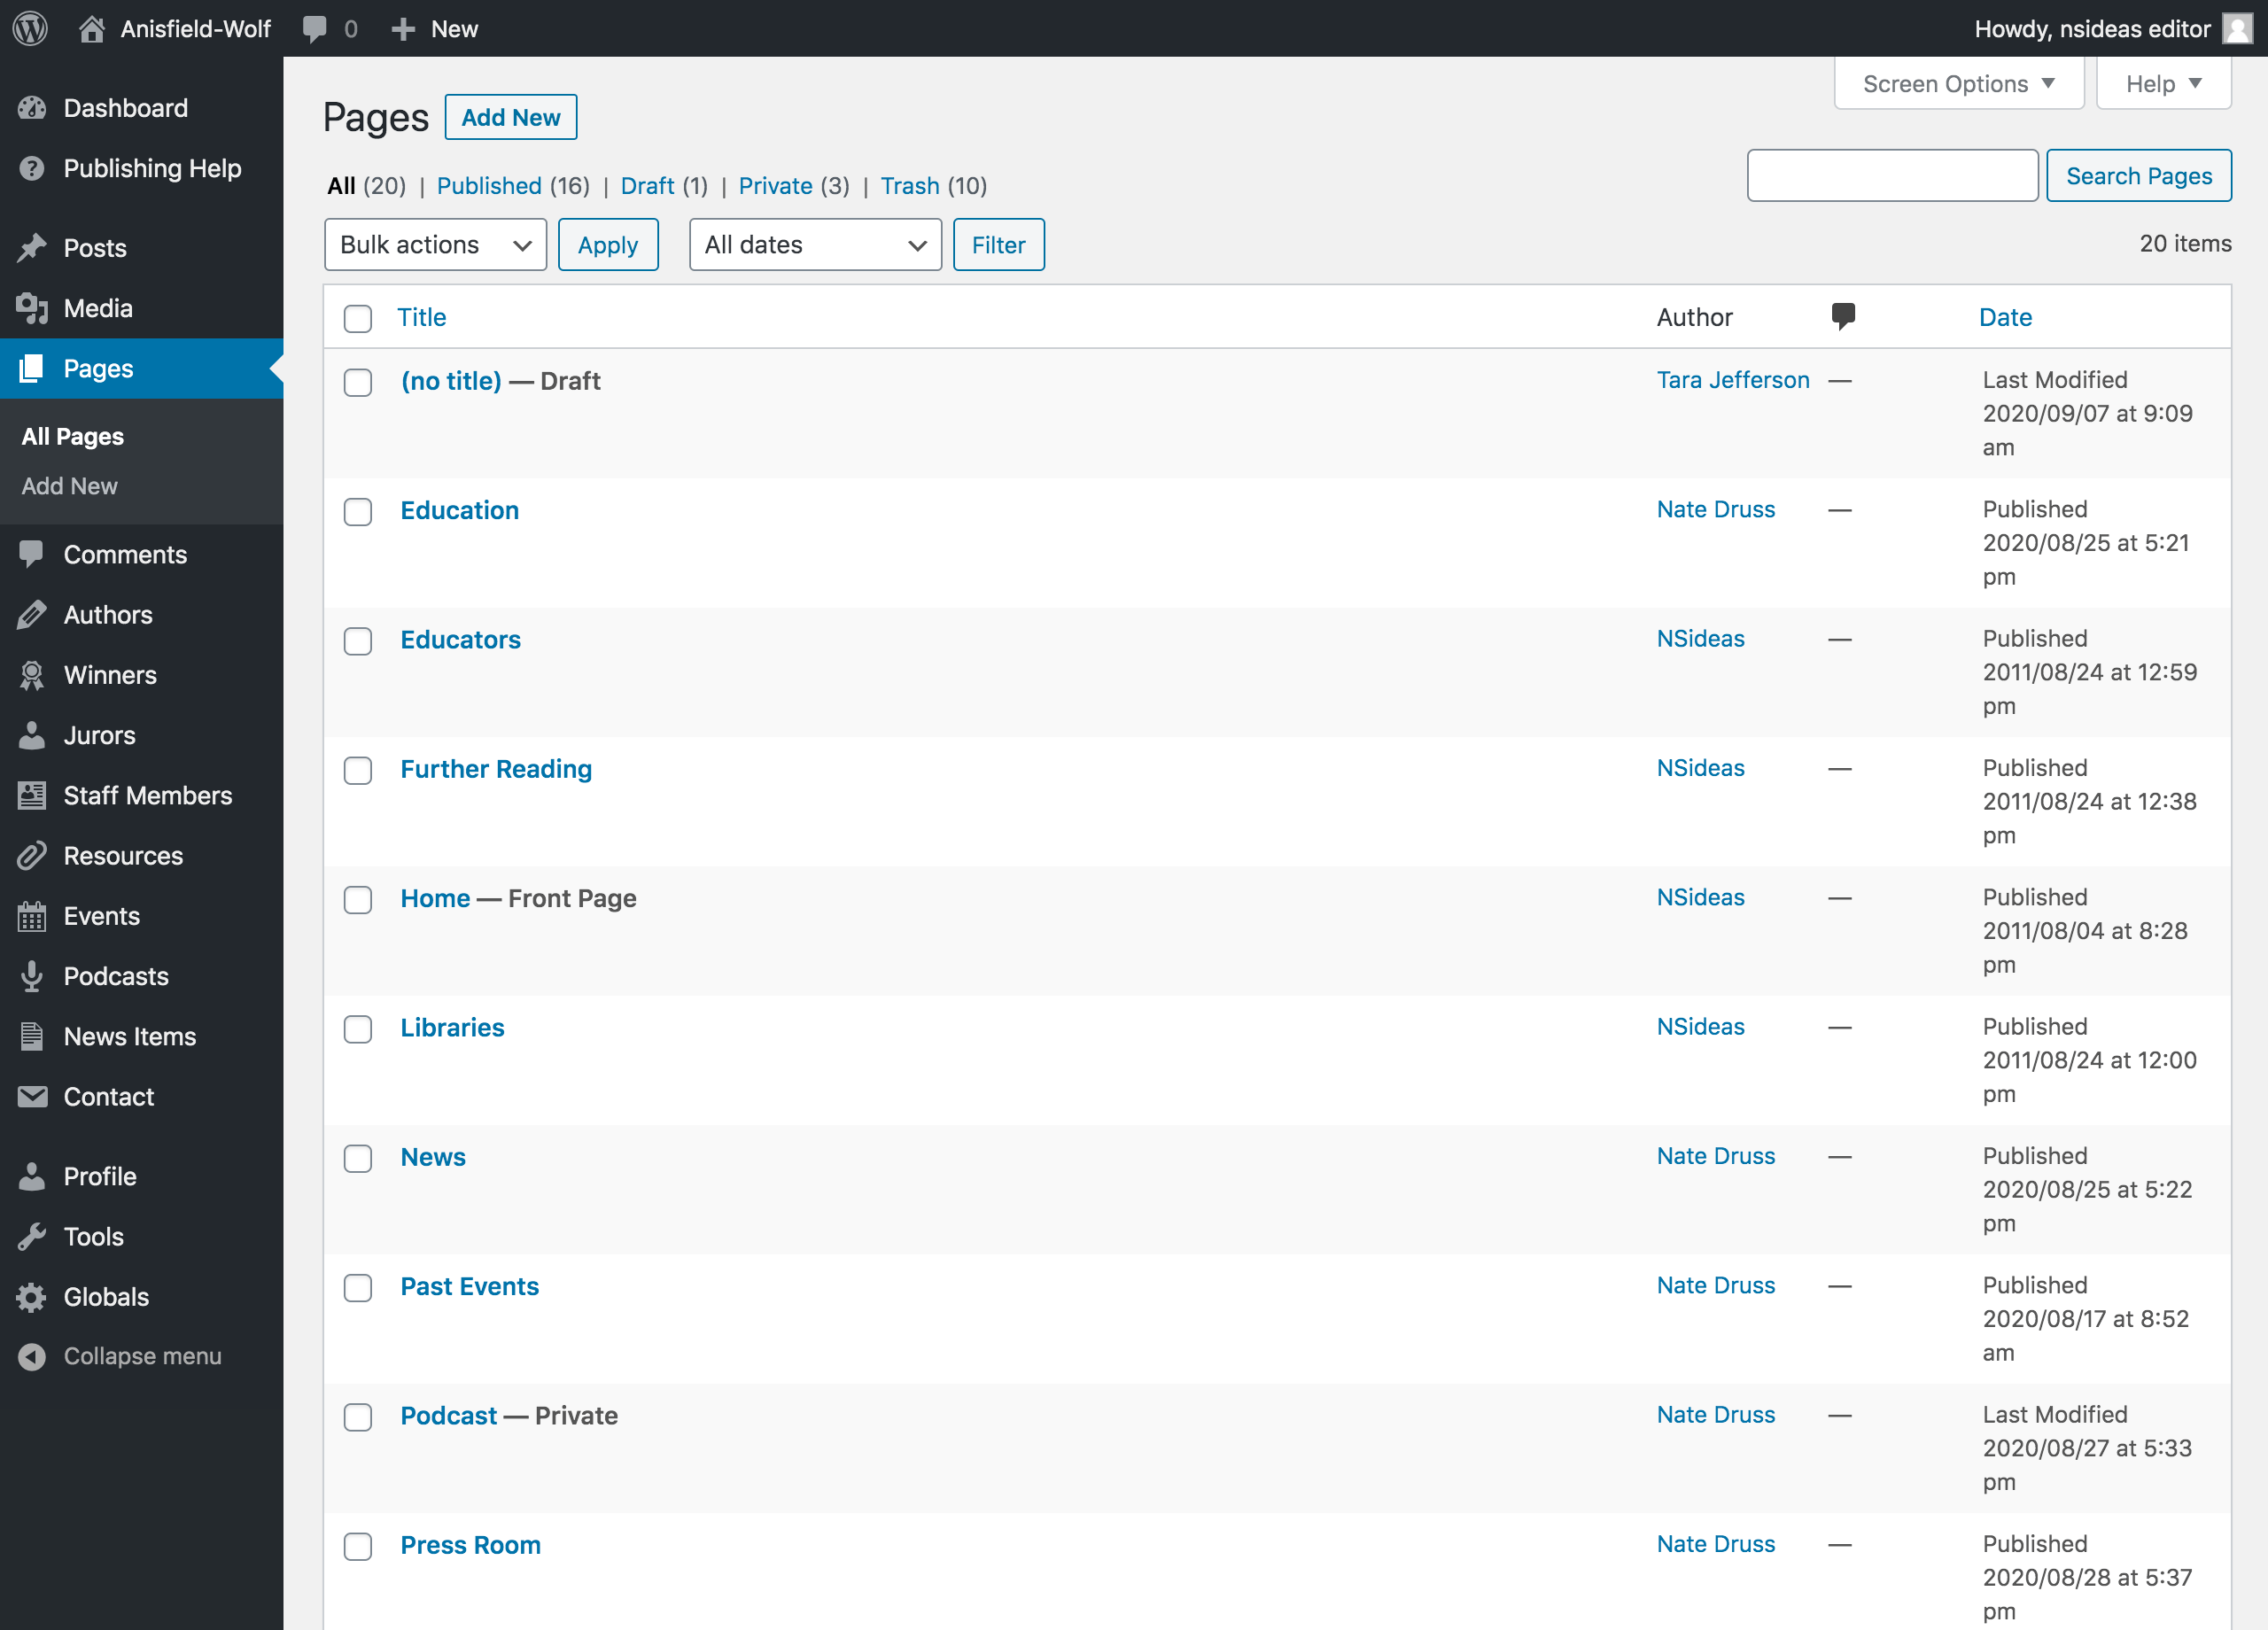The image size is (2268, 1630).
Task: Select All Pages in the sidebar submenu
Action: tap(73, 436)
